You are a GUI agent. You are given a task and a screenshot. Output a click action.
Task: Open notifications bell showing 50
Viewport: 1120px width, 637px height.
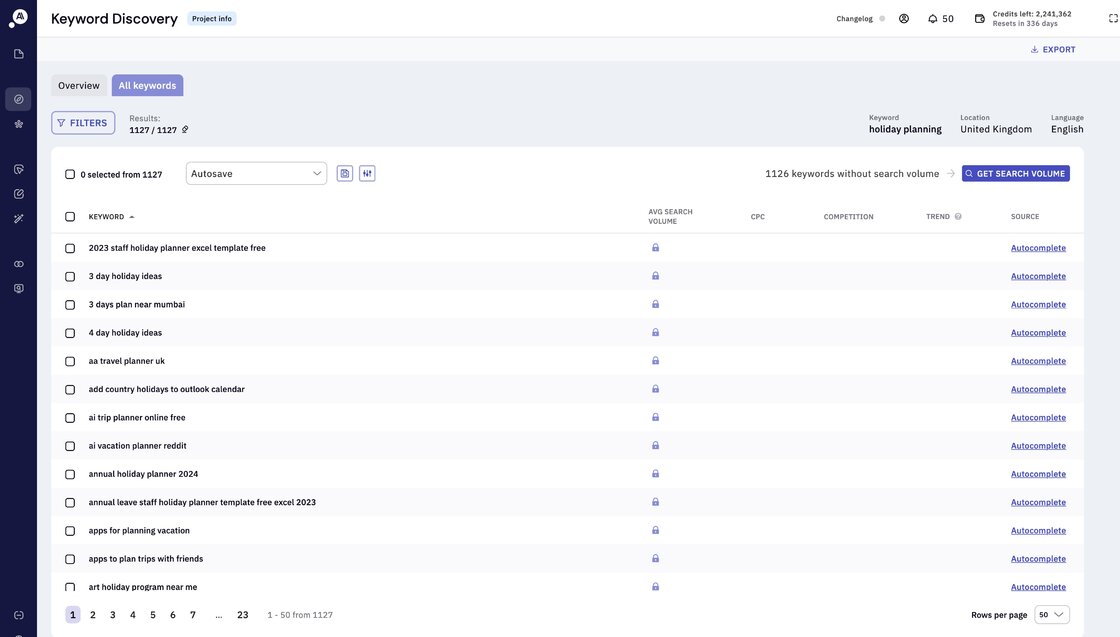pyautogui.click(x=940, y=19)
